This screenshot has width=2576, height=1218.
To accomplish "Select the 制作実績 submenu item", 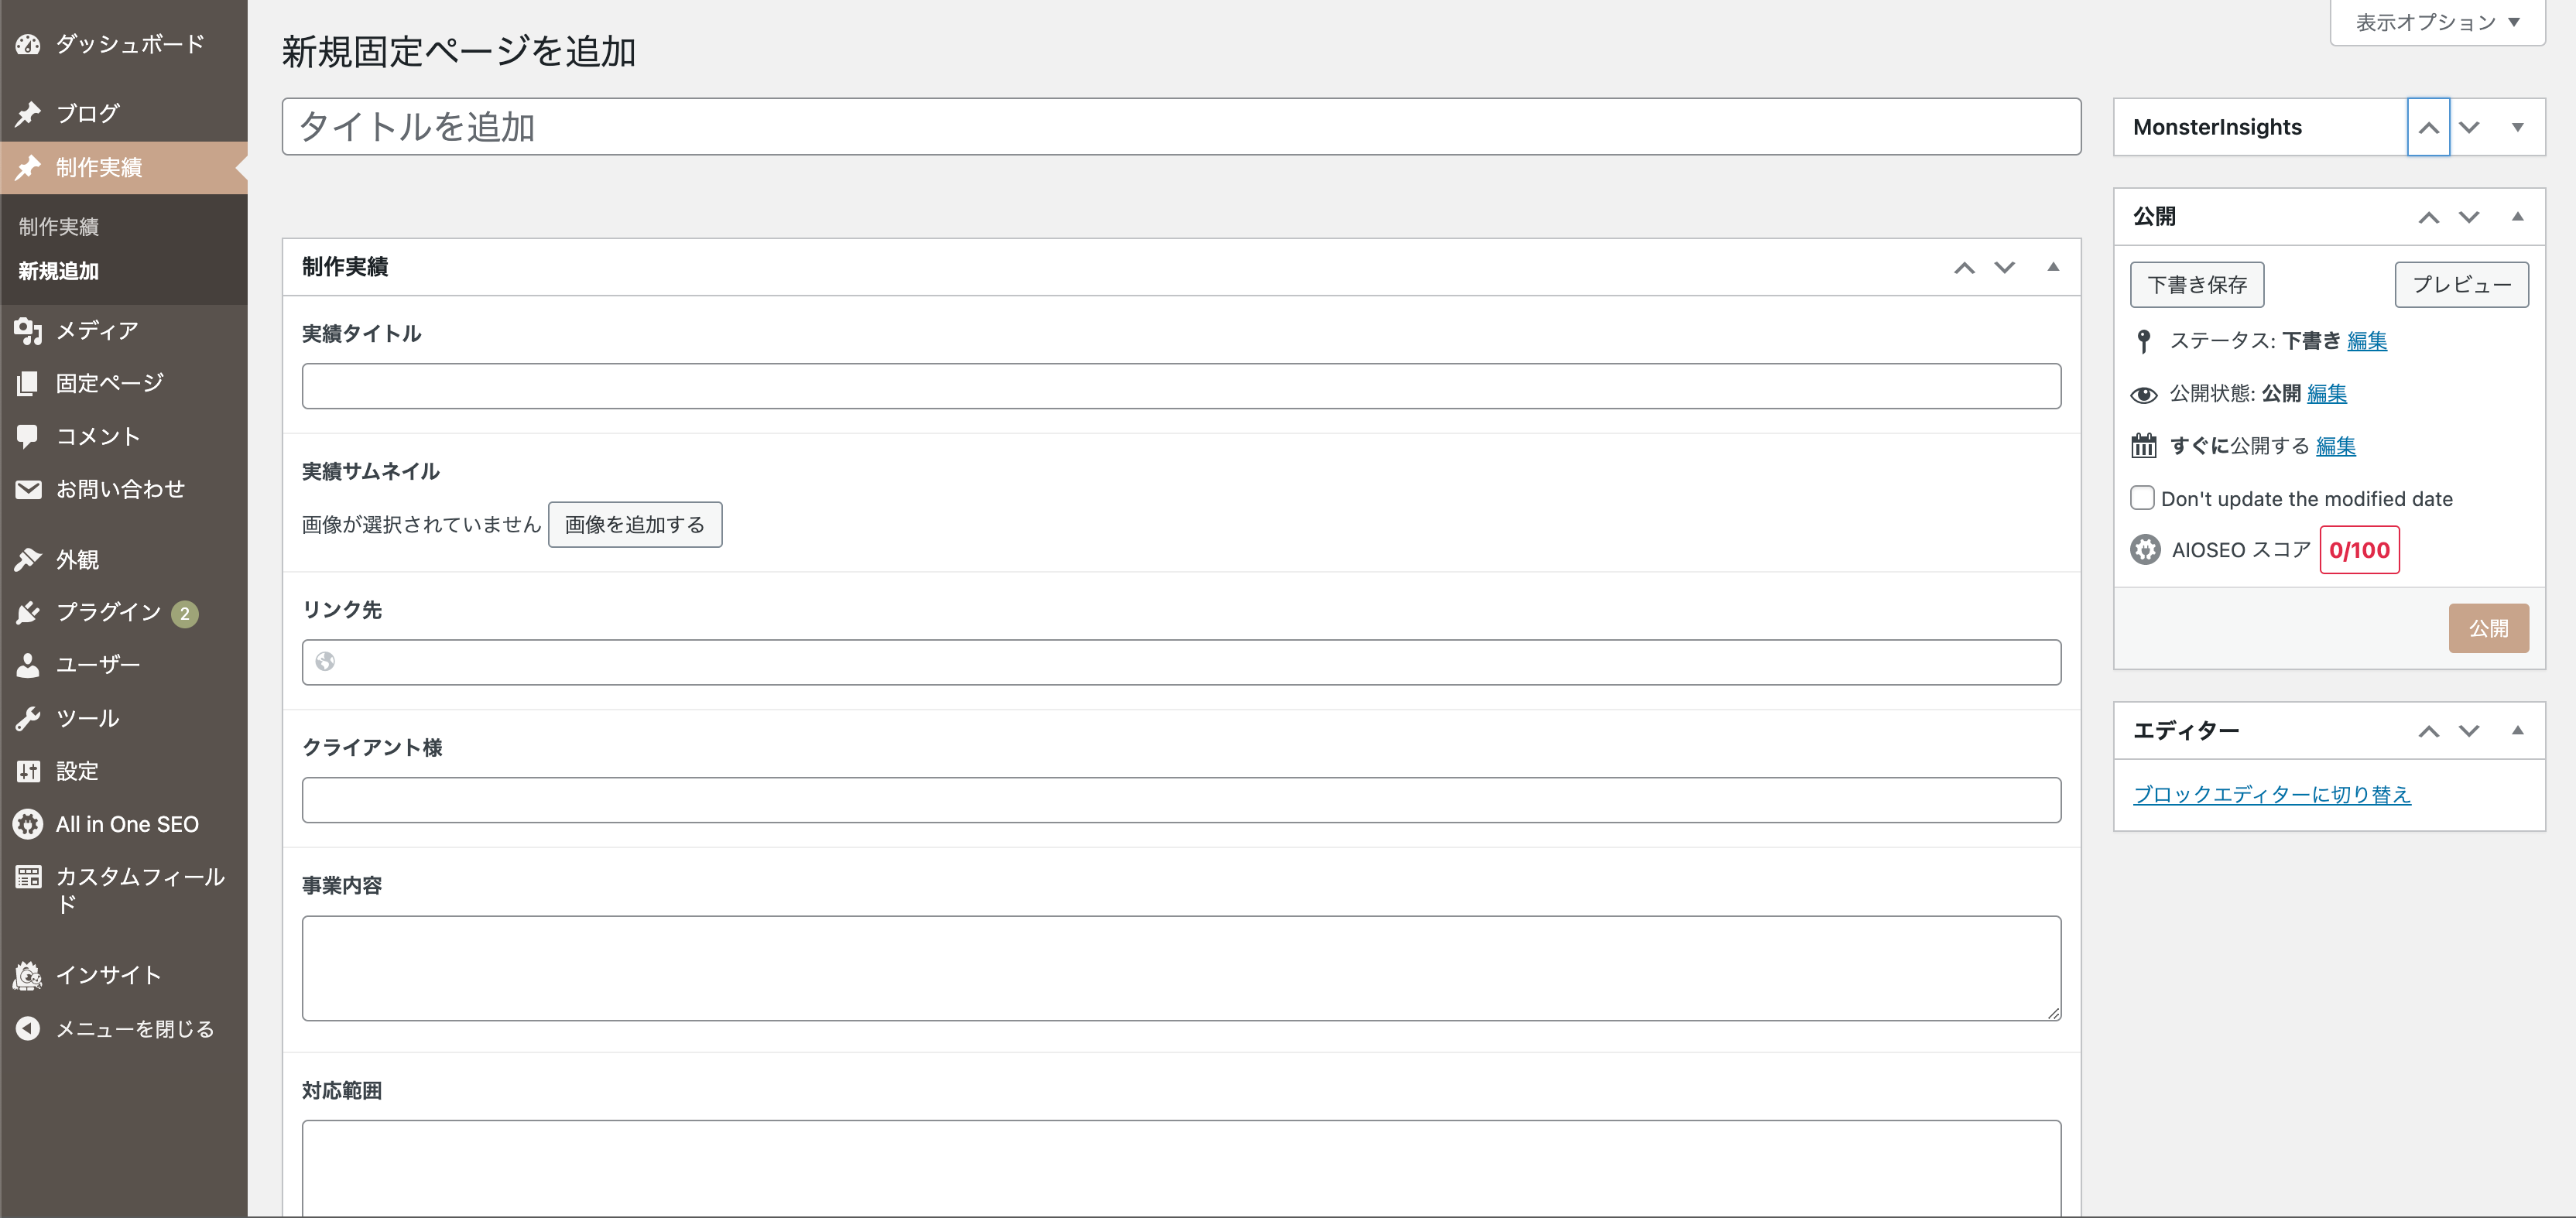I will pyautogui.click(x=59, y=227).
